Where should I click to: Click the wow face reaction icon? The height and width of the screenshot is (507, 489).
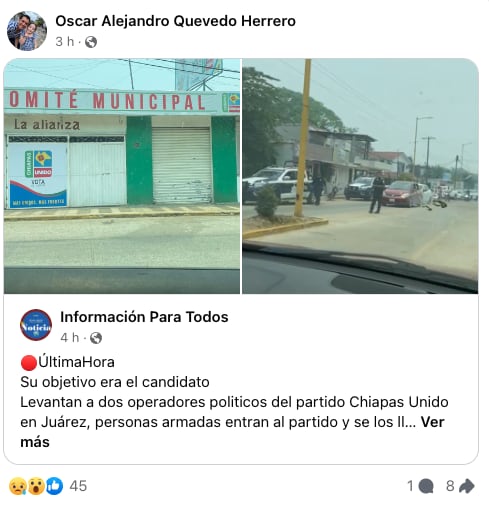click(x=36, y=486)
